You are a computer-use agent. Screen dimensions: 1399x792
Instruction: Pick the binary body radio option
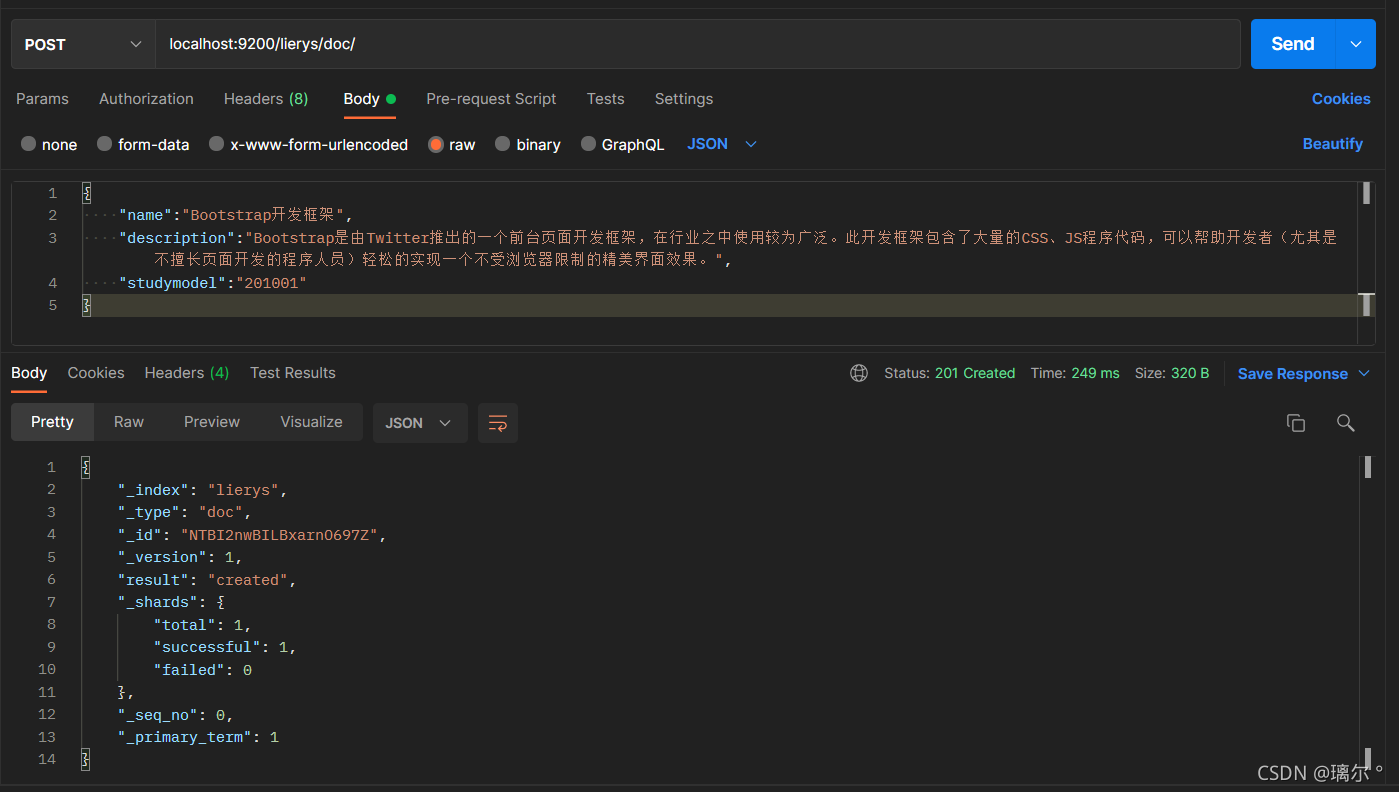[x=502, y=144]
